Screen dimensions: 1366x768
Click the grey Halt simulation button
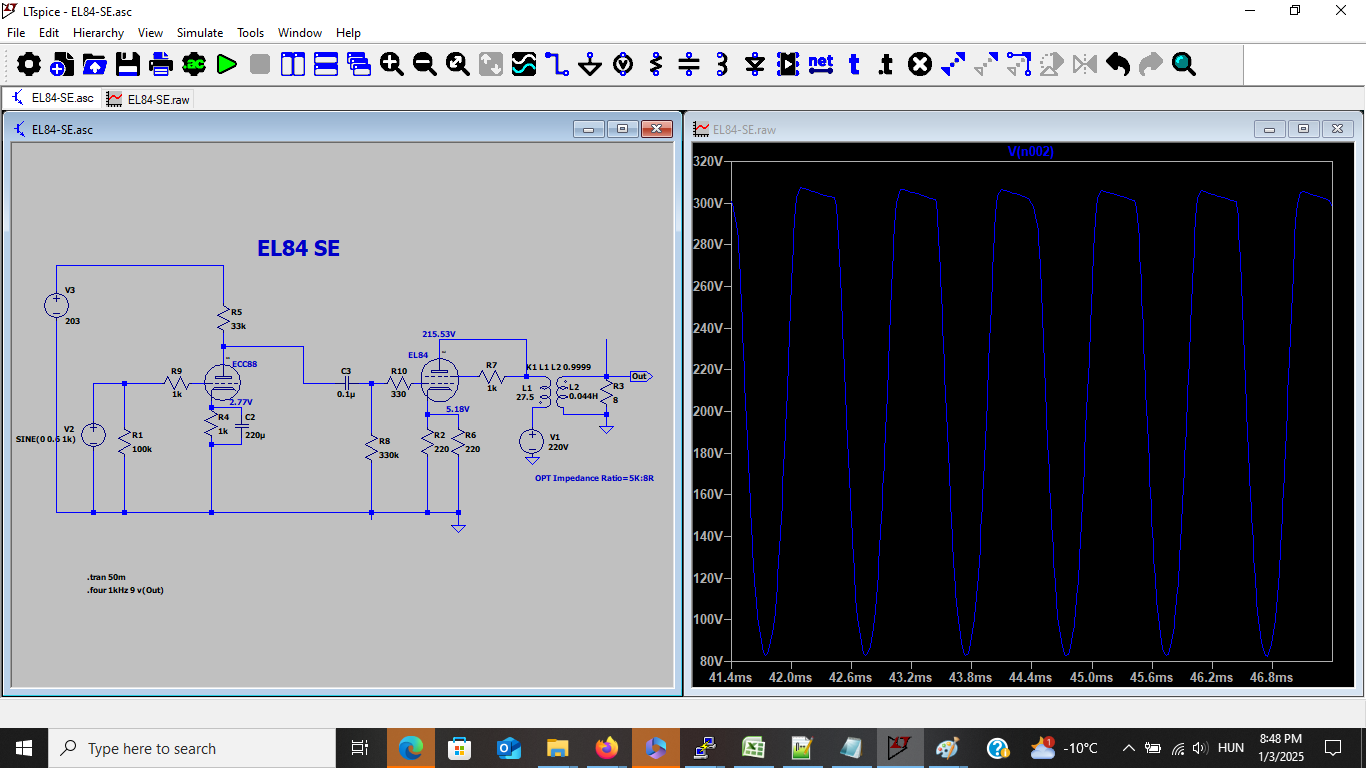pos(260,64)
